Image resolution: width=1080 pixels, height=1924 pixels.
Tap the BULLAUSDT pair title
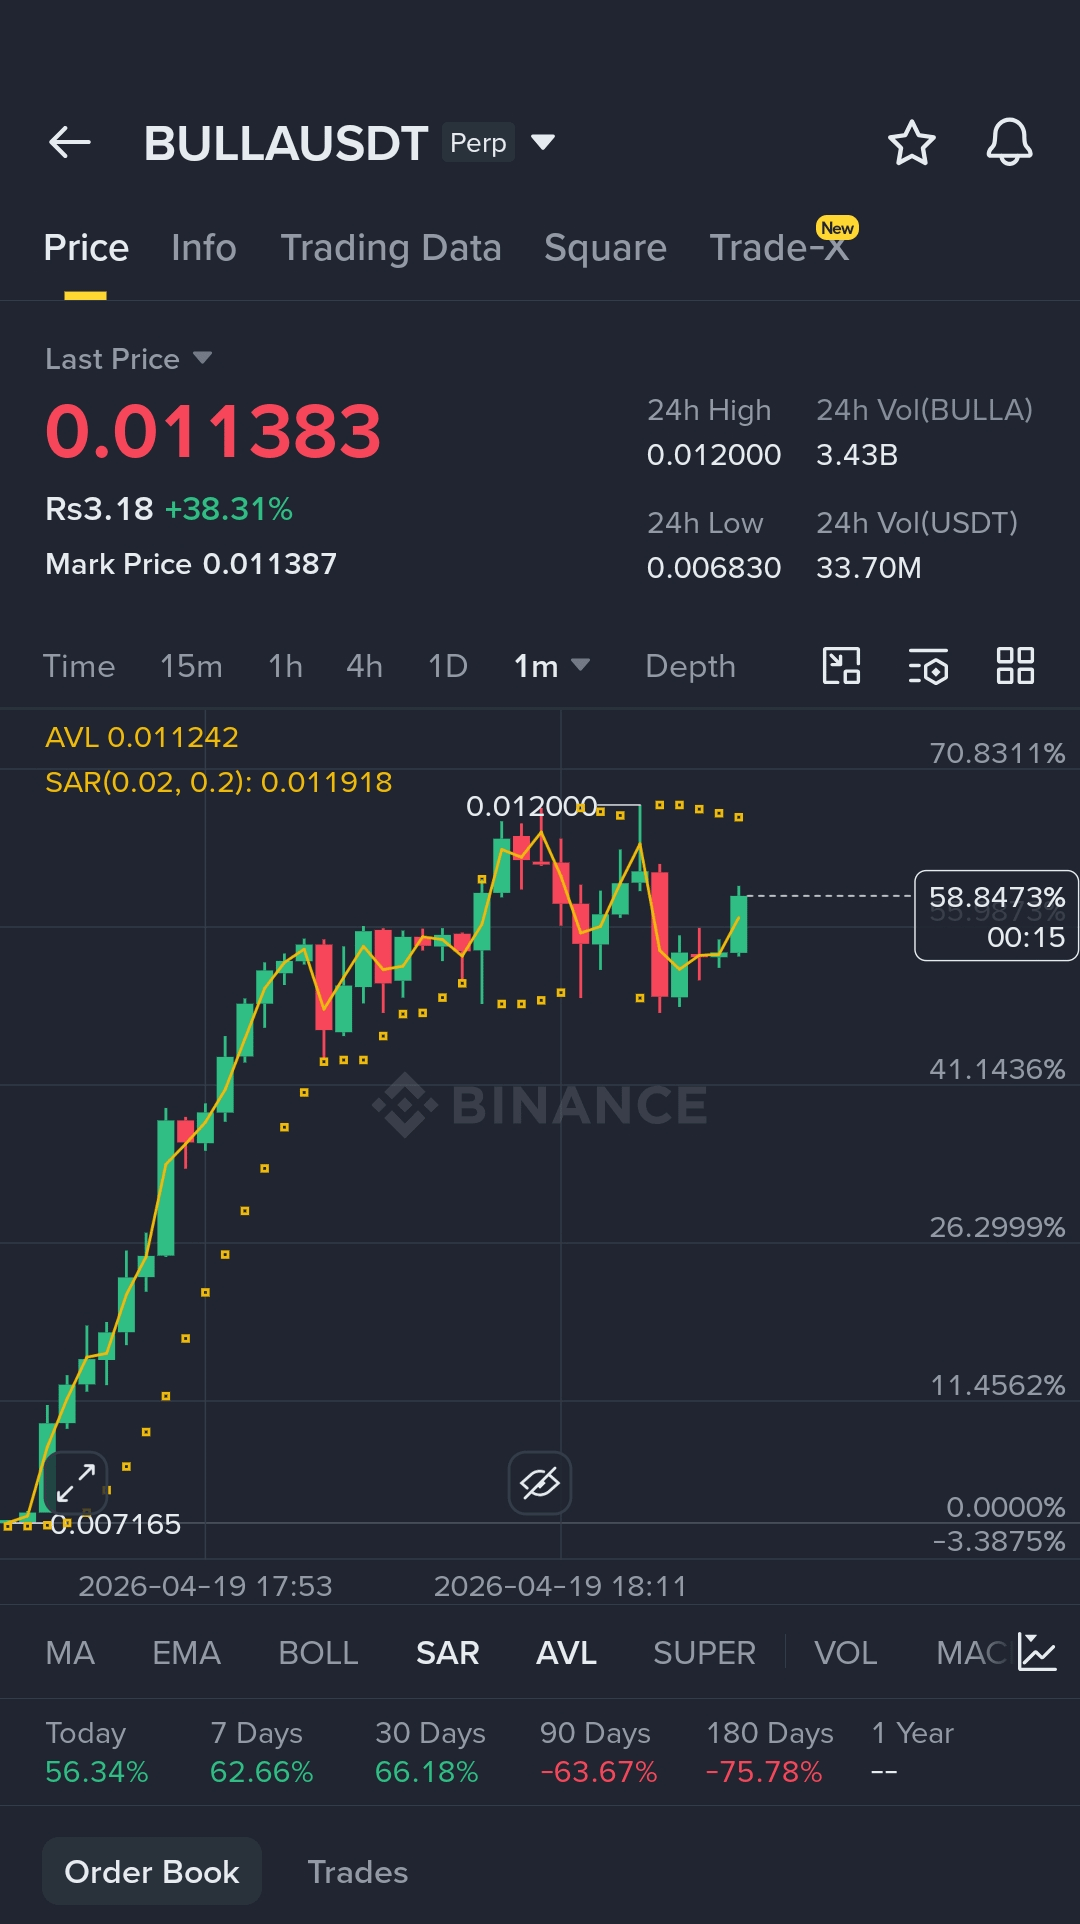tap(286, 143)
